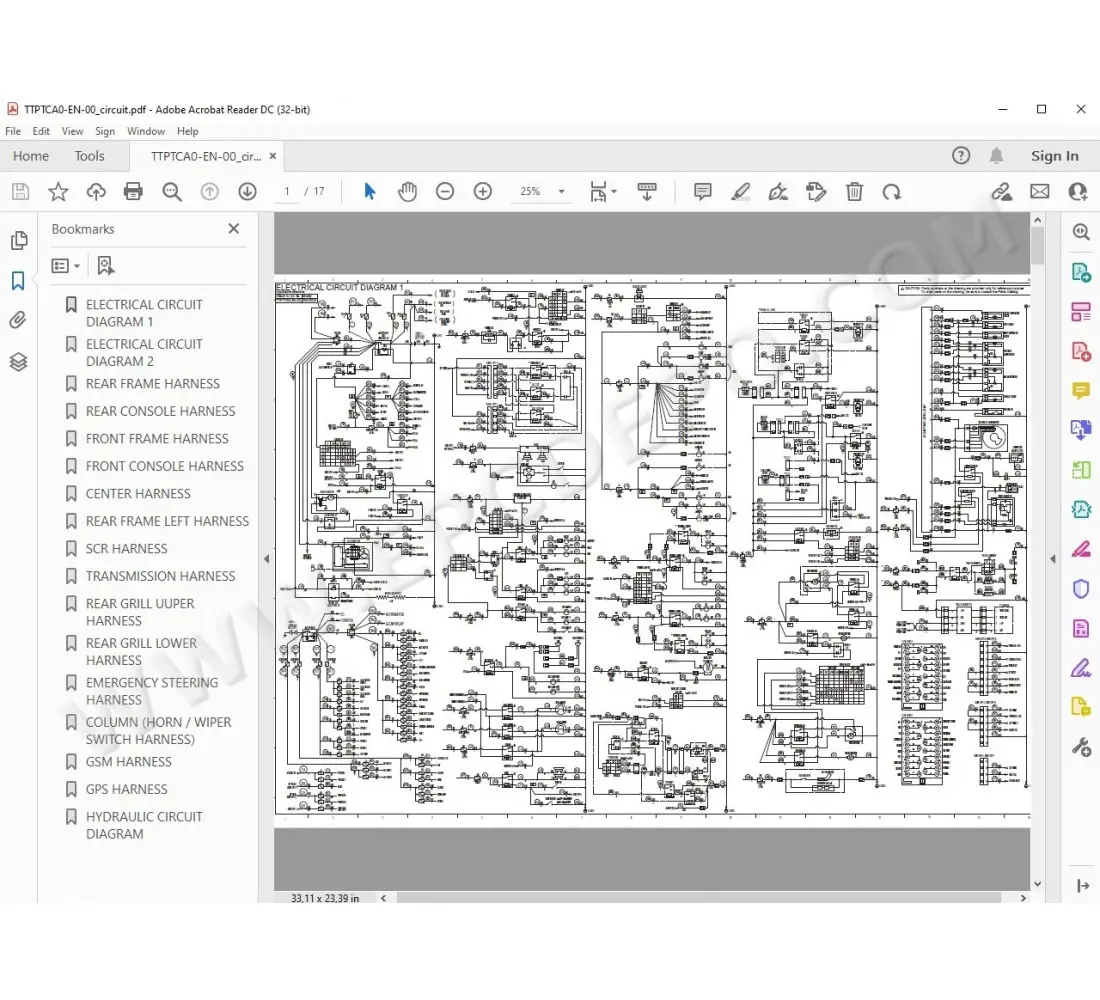Collapse the left navigation pane arrow
Viewport: 1100px width, 1000px height.
tap(266, 559)
